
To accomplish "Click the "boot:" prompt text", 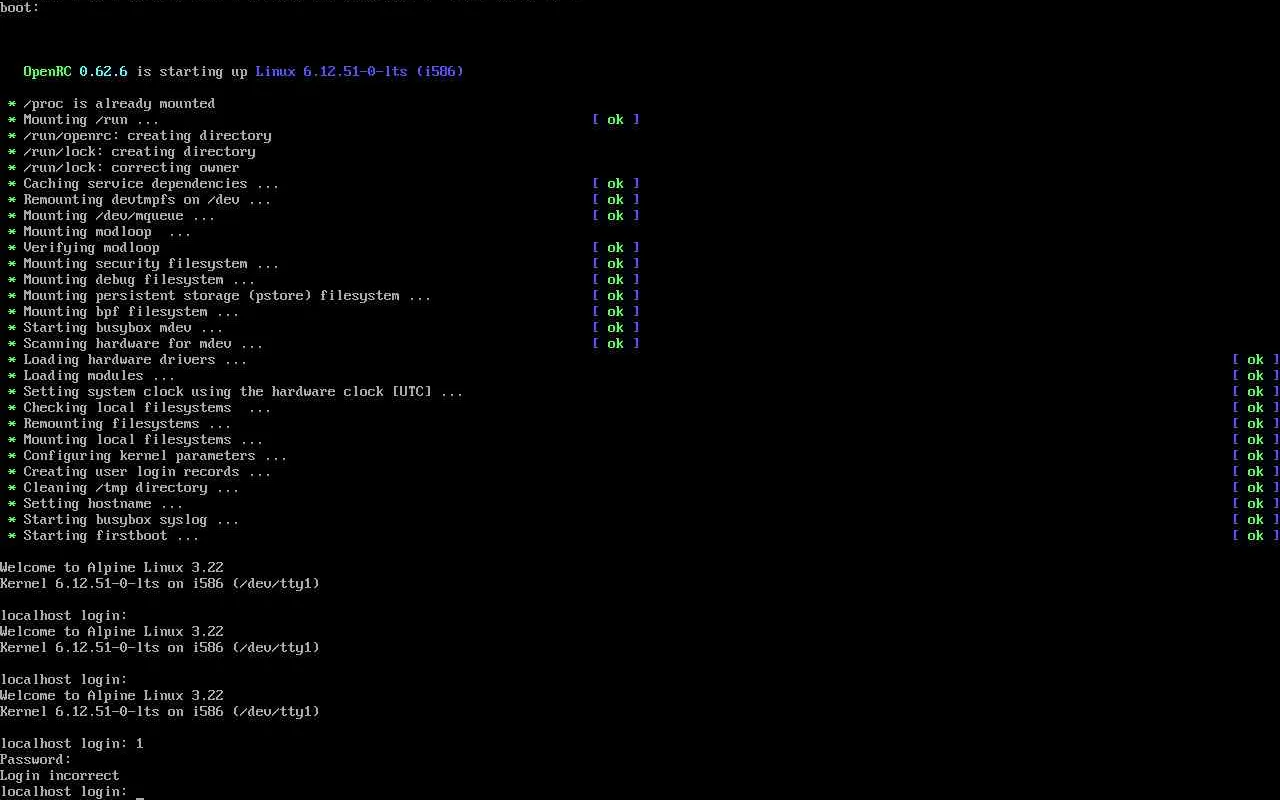I will click(x=20, y=8).
